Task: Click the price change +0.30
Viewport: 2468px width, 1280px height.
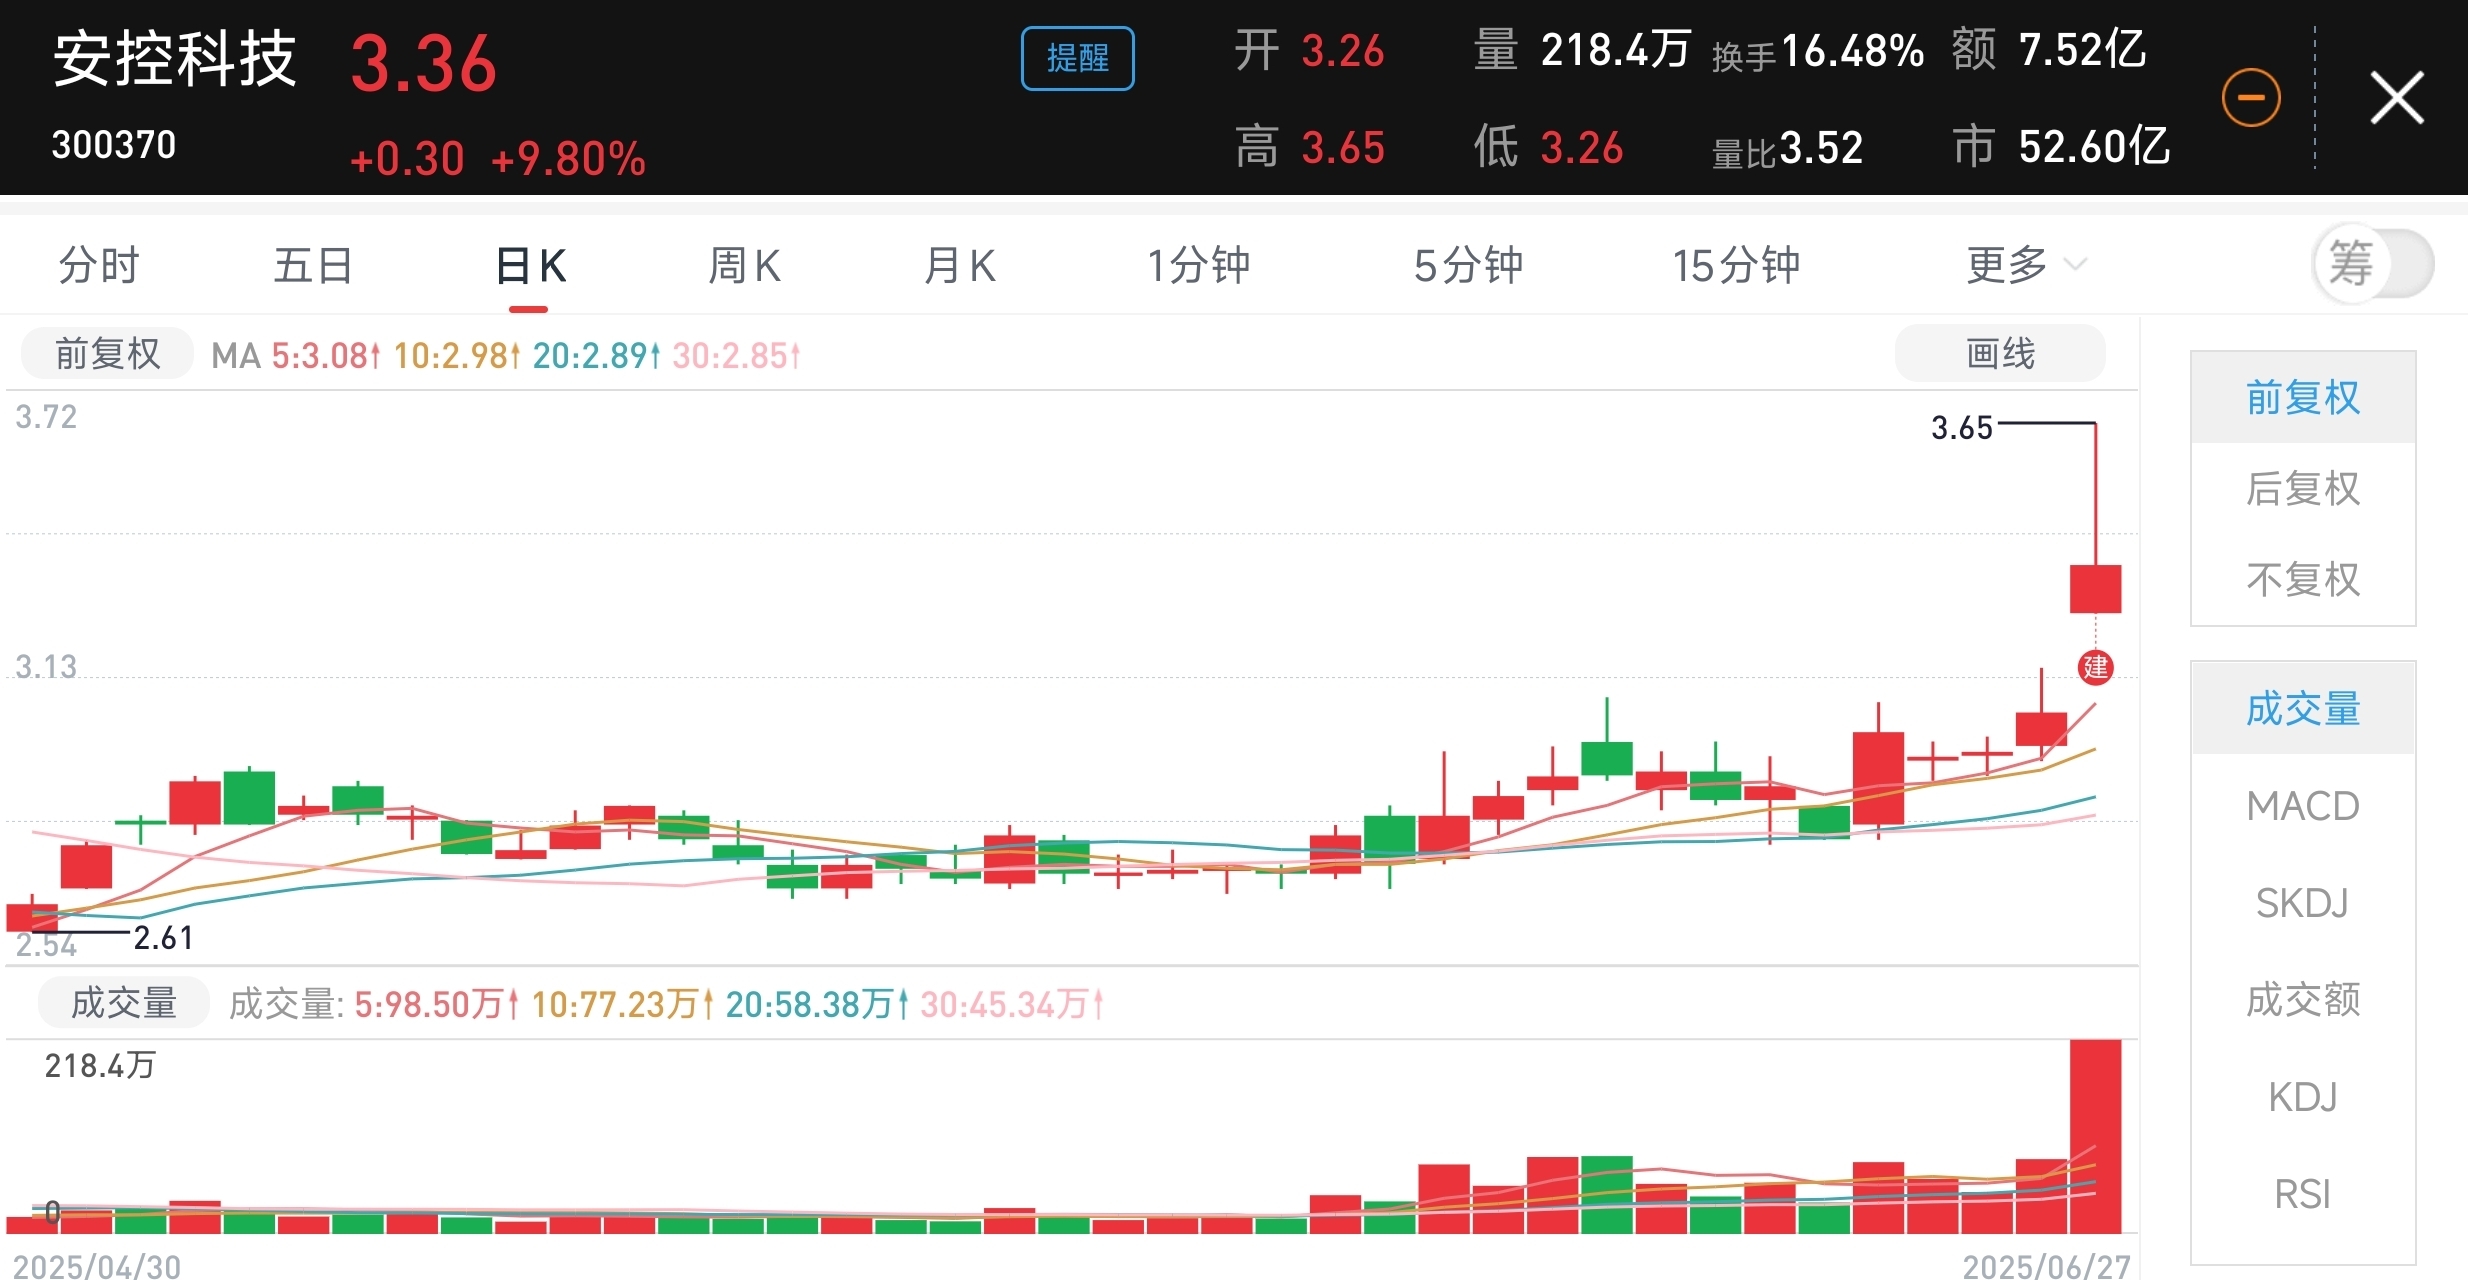Action: coord(407,159)
